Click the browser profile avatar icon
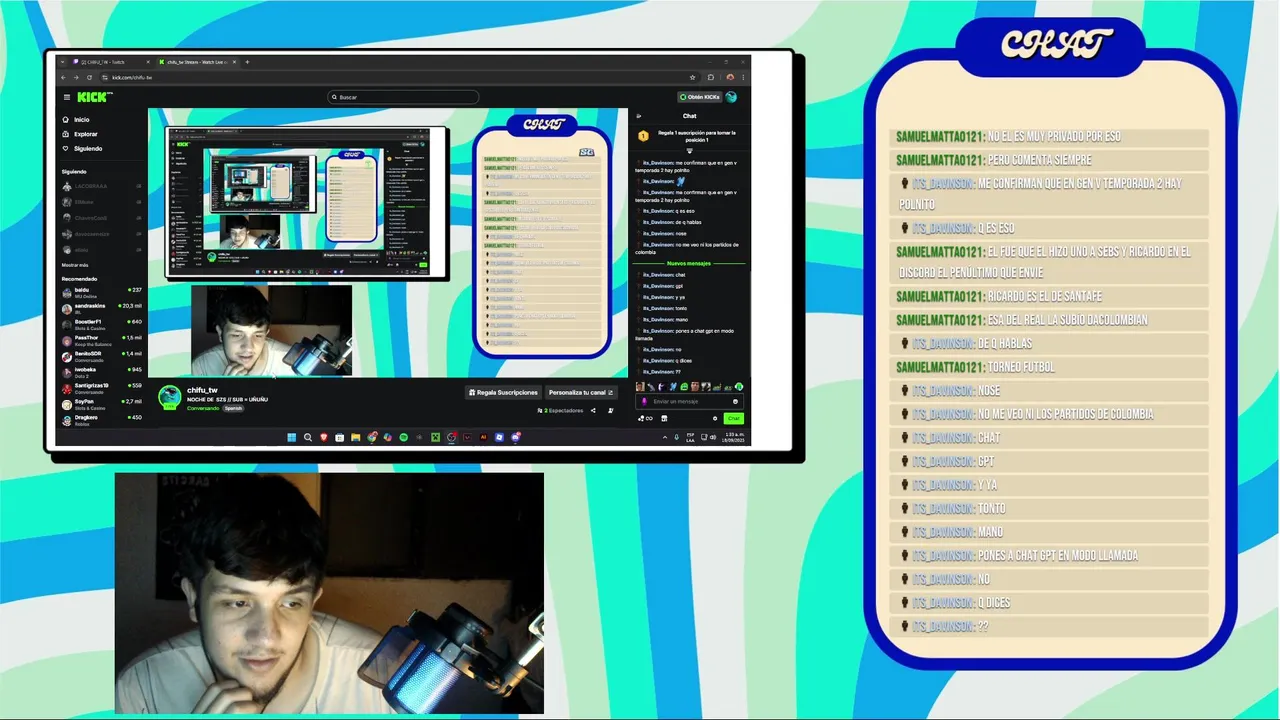1280x720 pixels. tap(730, 77)
